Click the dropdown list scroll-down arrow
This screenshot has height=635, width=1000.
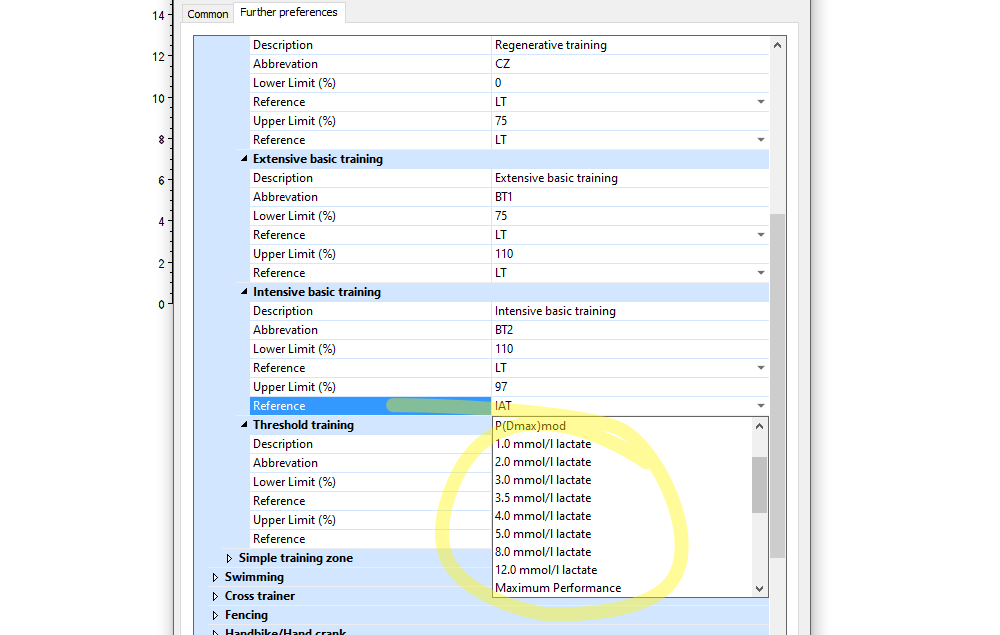(x=759, y=589)
